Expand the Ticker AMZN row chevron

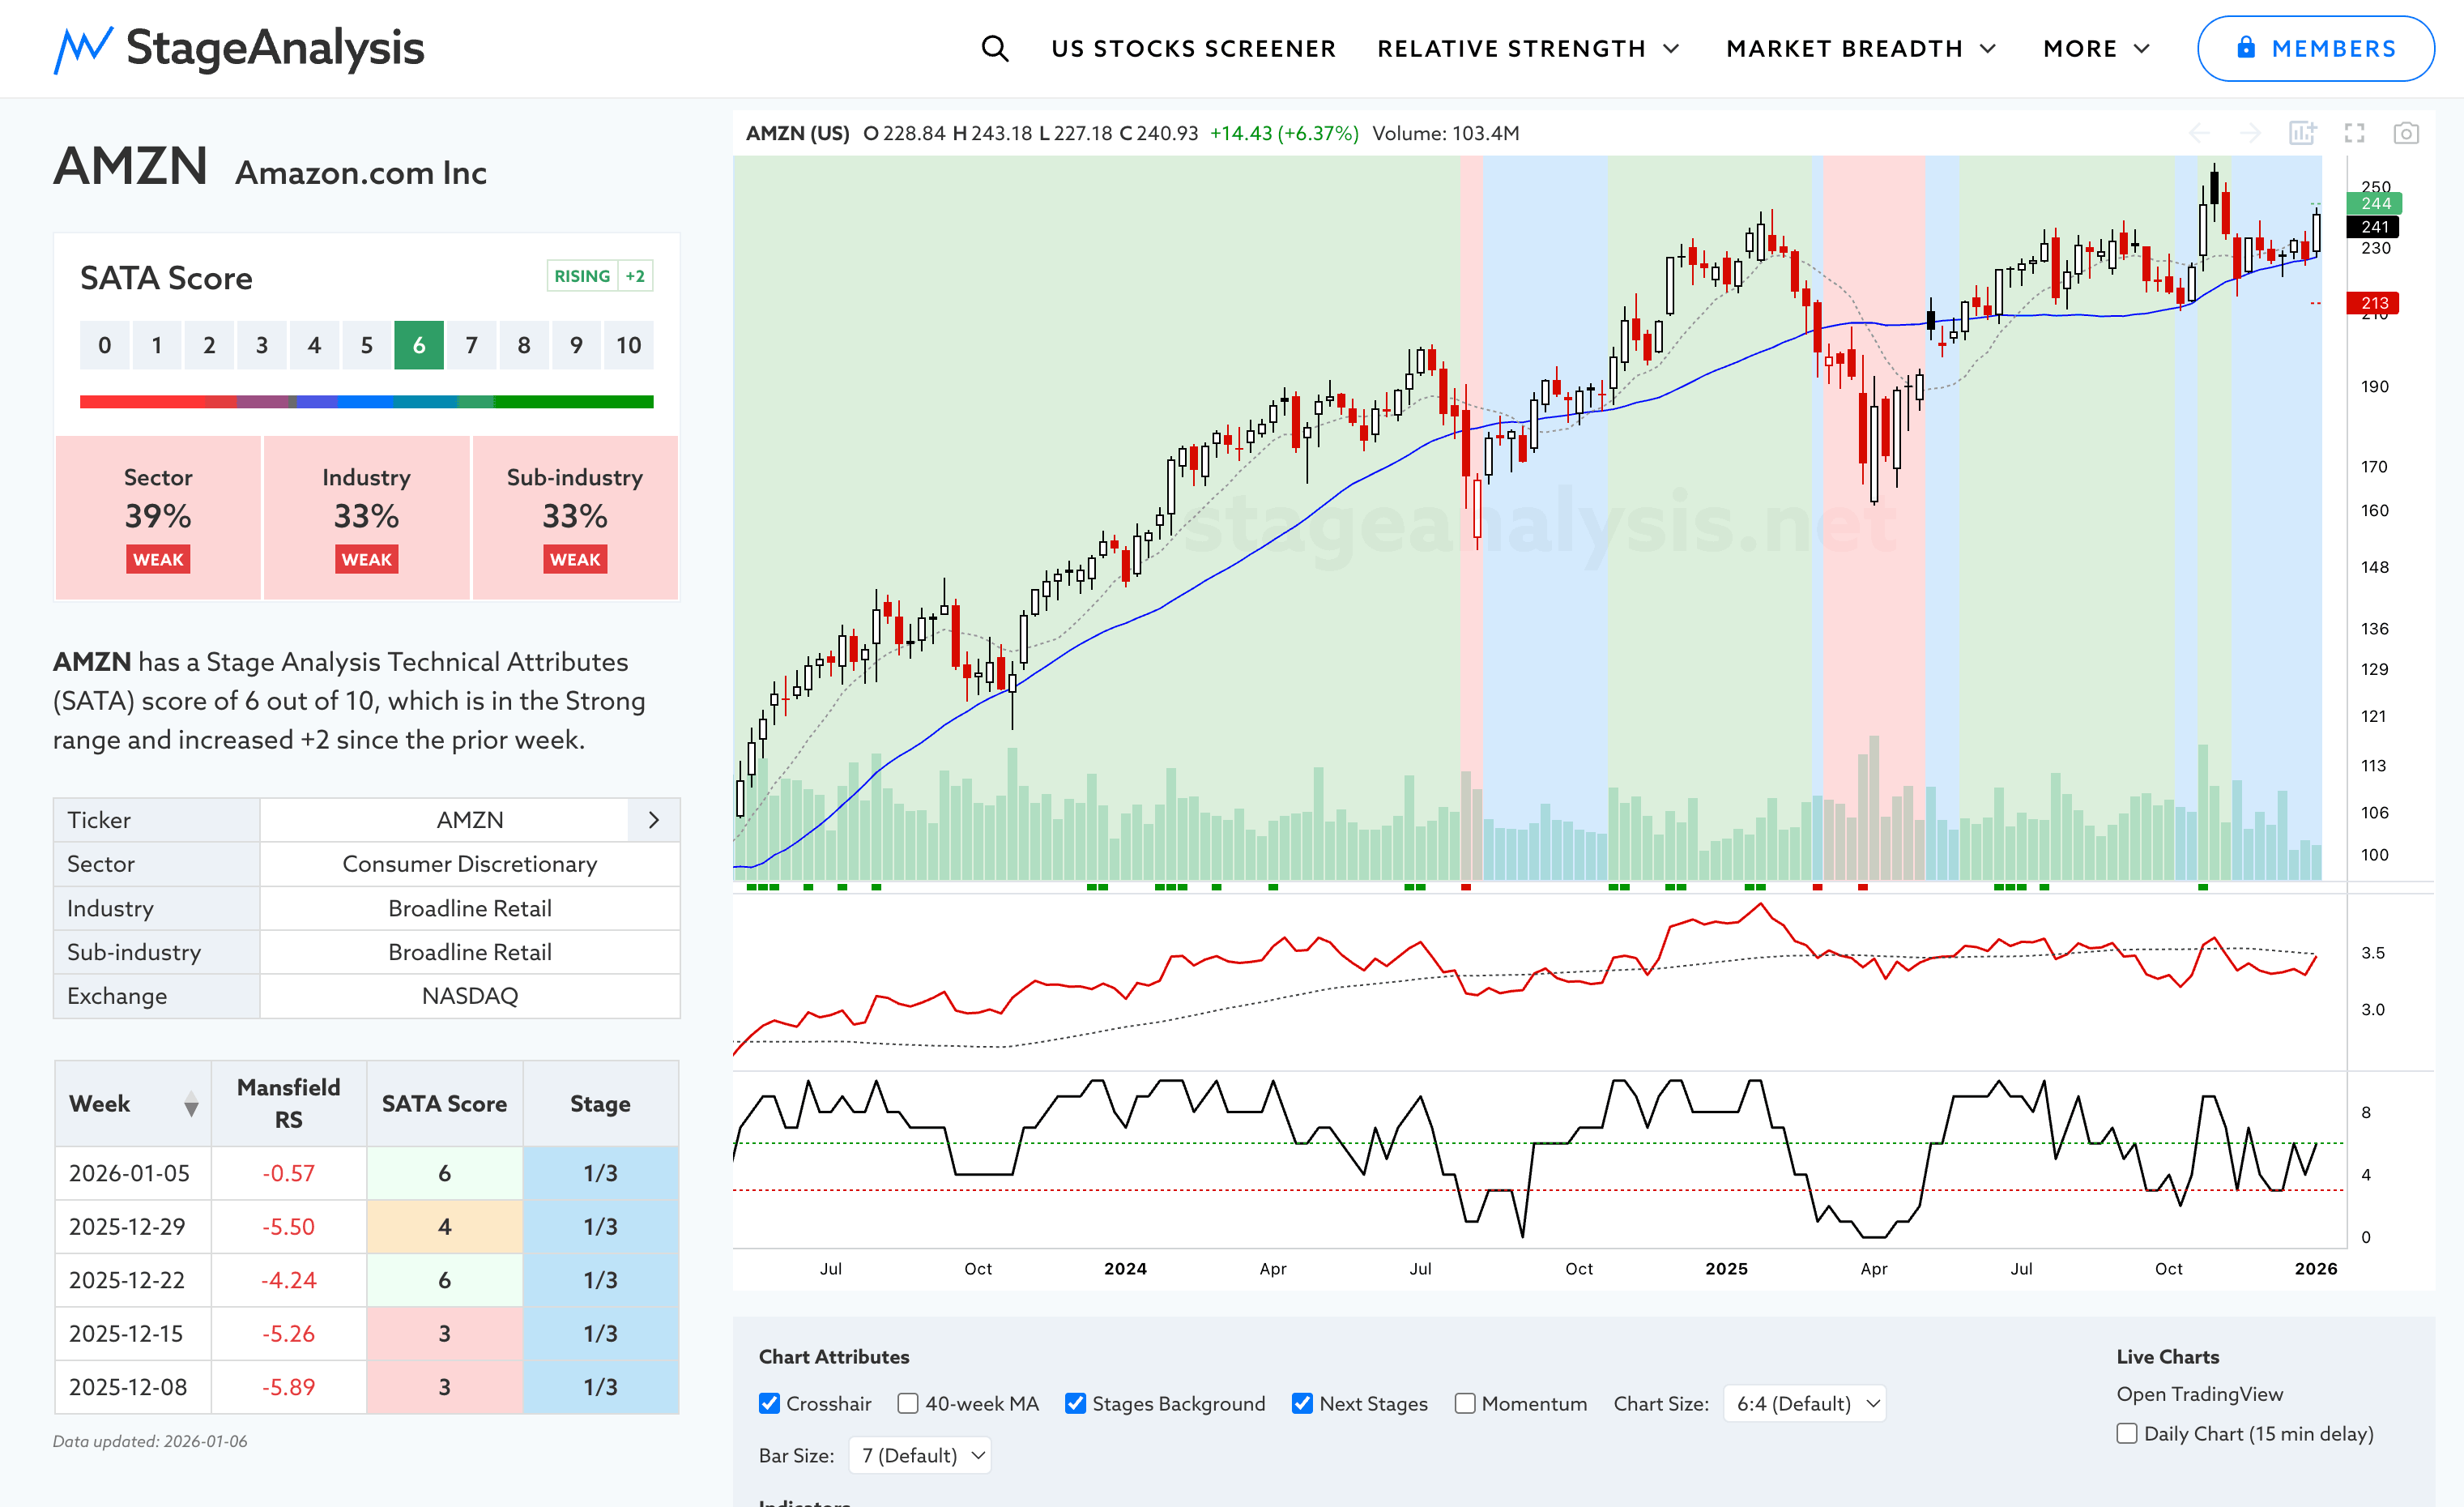point(654,820)
